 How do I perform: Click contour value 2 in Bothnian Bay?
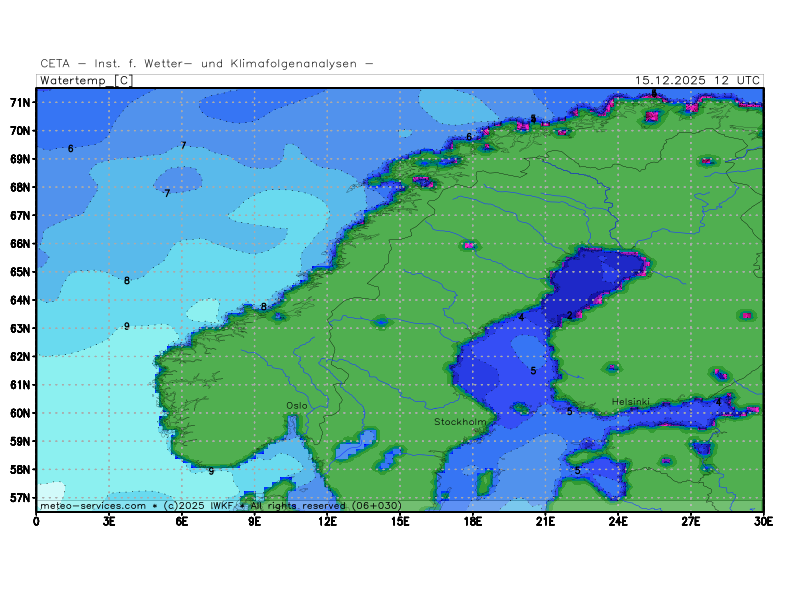(x=570, y=316)
